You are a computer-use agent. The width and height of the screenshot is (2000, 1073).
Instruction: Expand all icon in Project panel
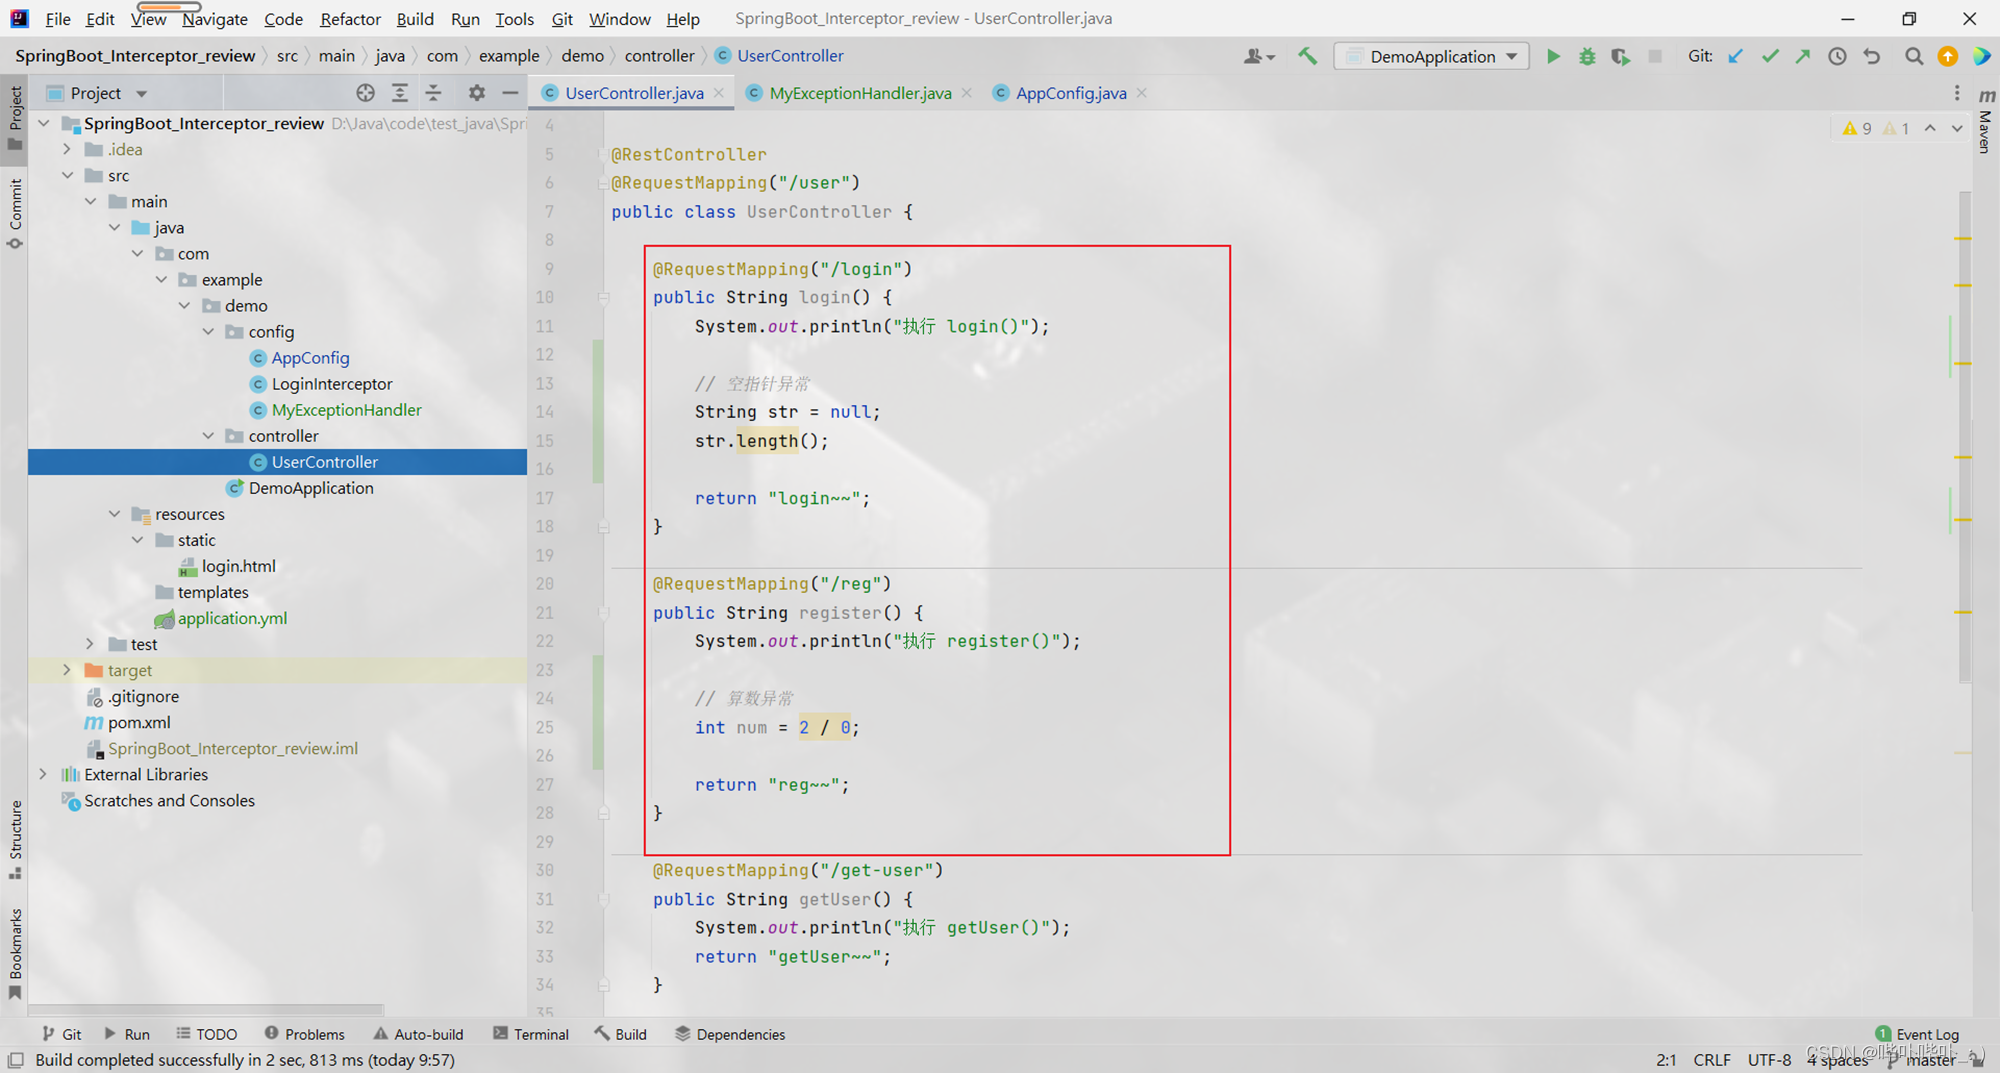[x=400, y=93]
